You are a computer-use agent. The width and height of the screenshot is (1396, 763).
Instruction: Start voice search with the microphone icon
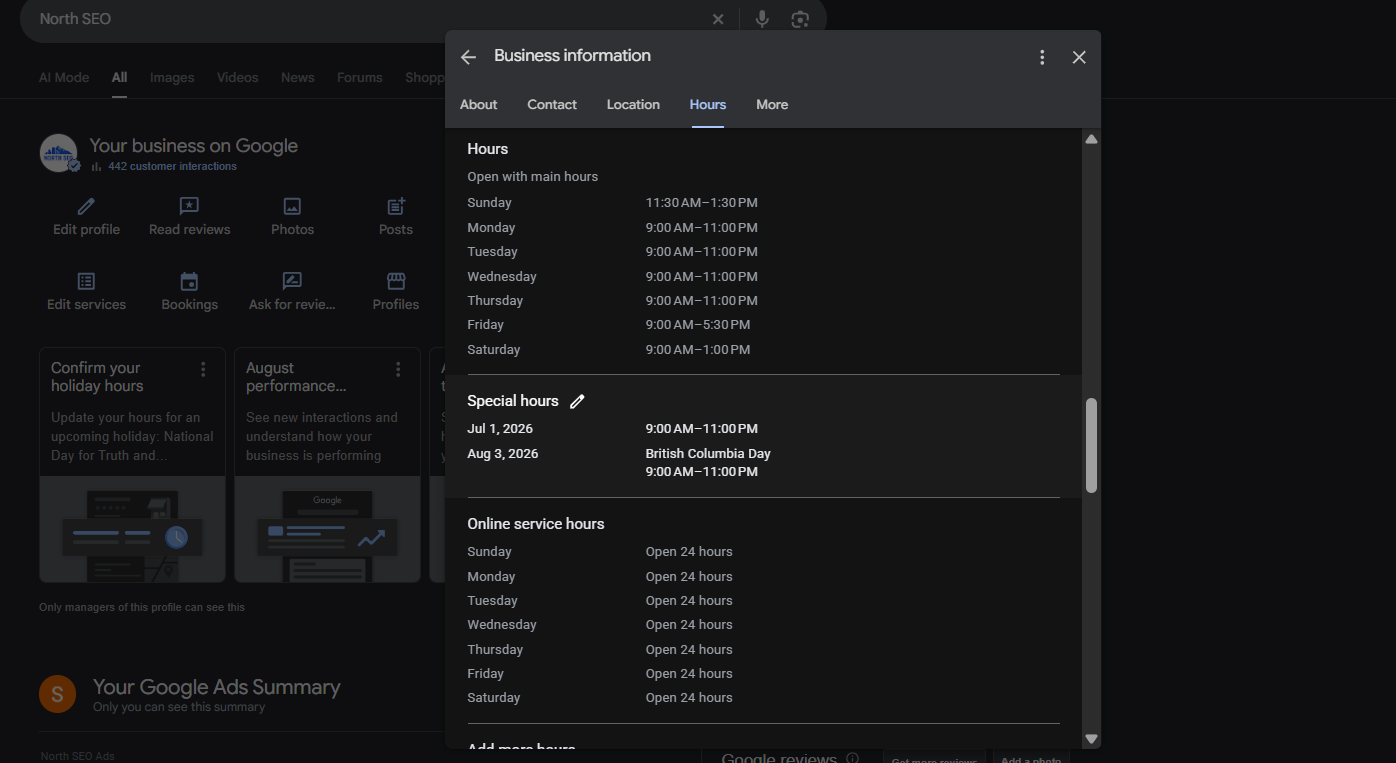pos(762,19)
